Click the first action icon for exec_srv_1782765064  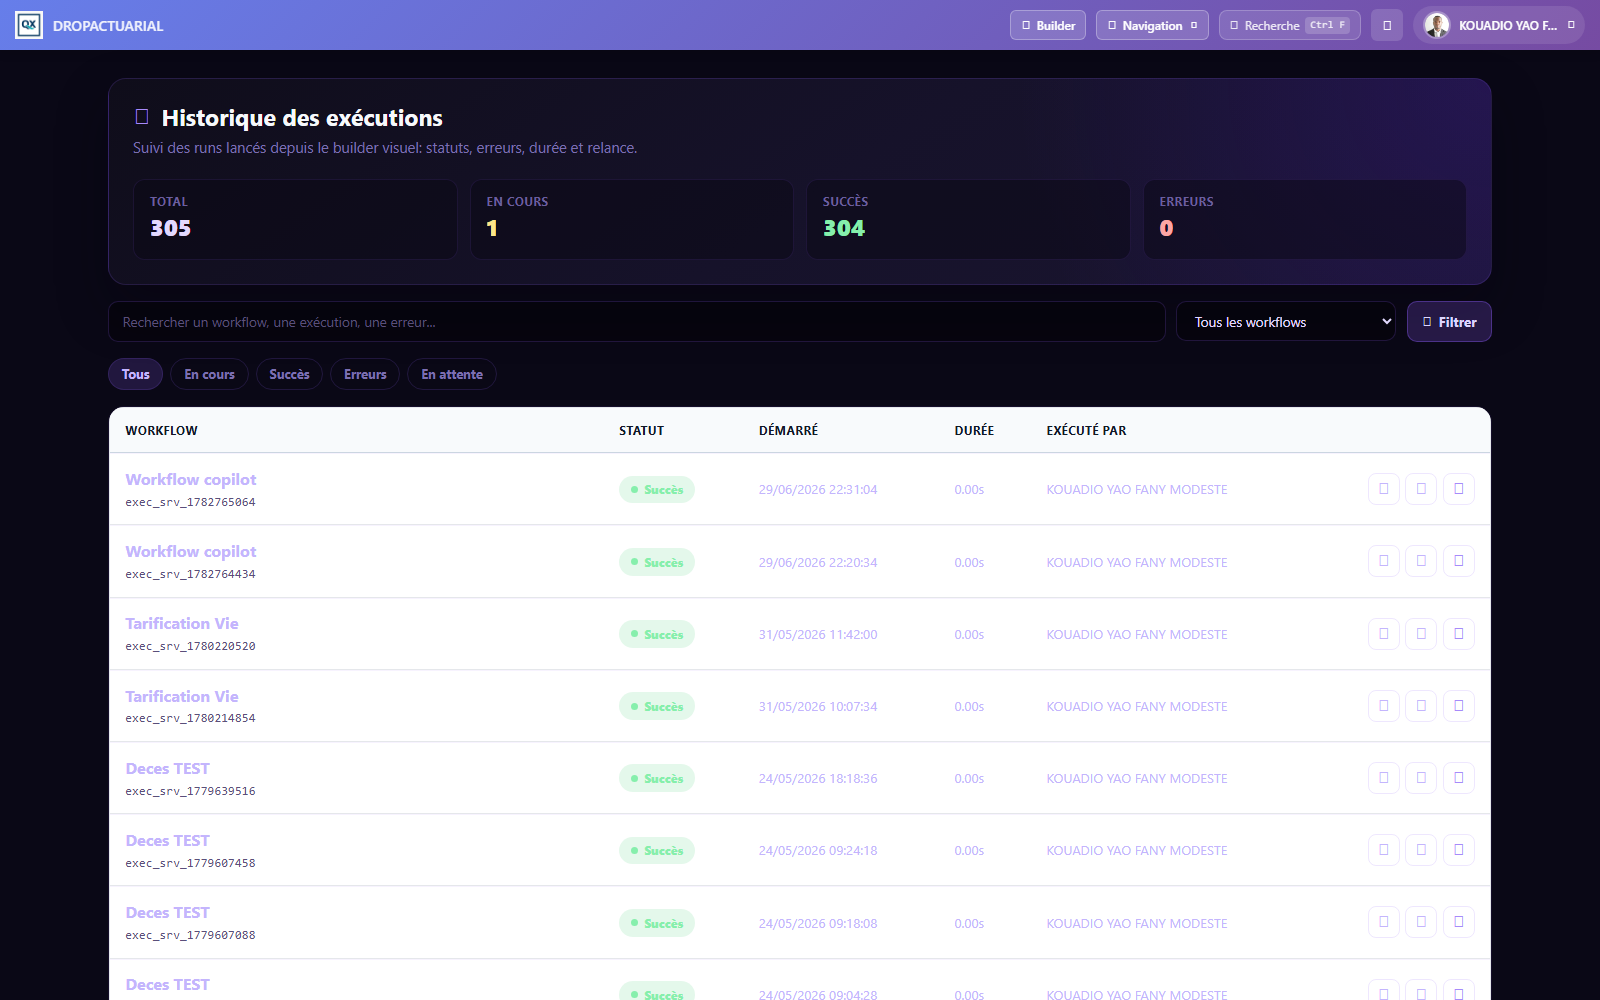click(1384, 489)
